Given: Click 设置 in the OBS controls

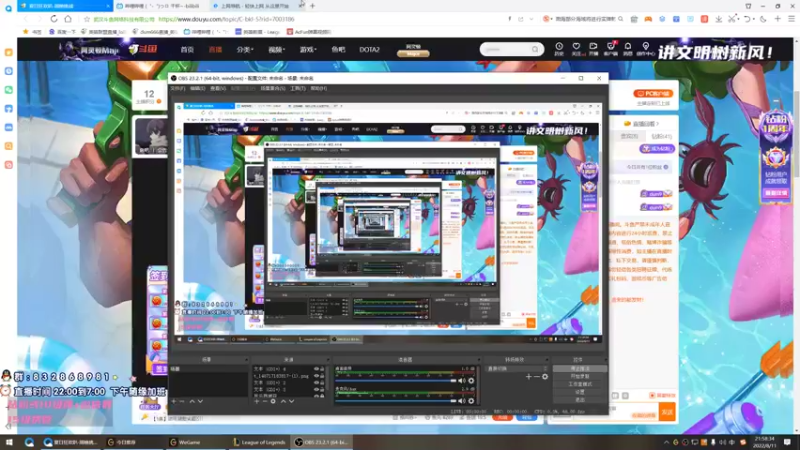Looking at the screenshot, I should point(580,392).
